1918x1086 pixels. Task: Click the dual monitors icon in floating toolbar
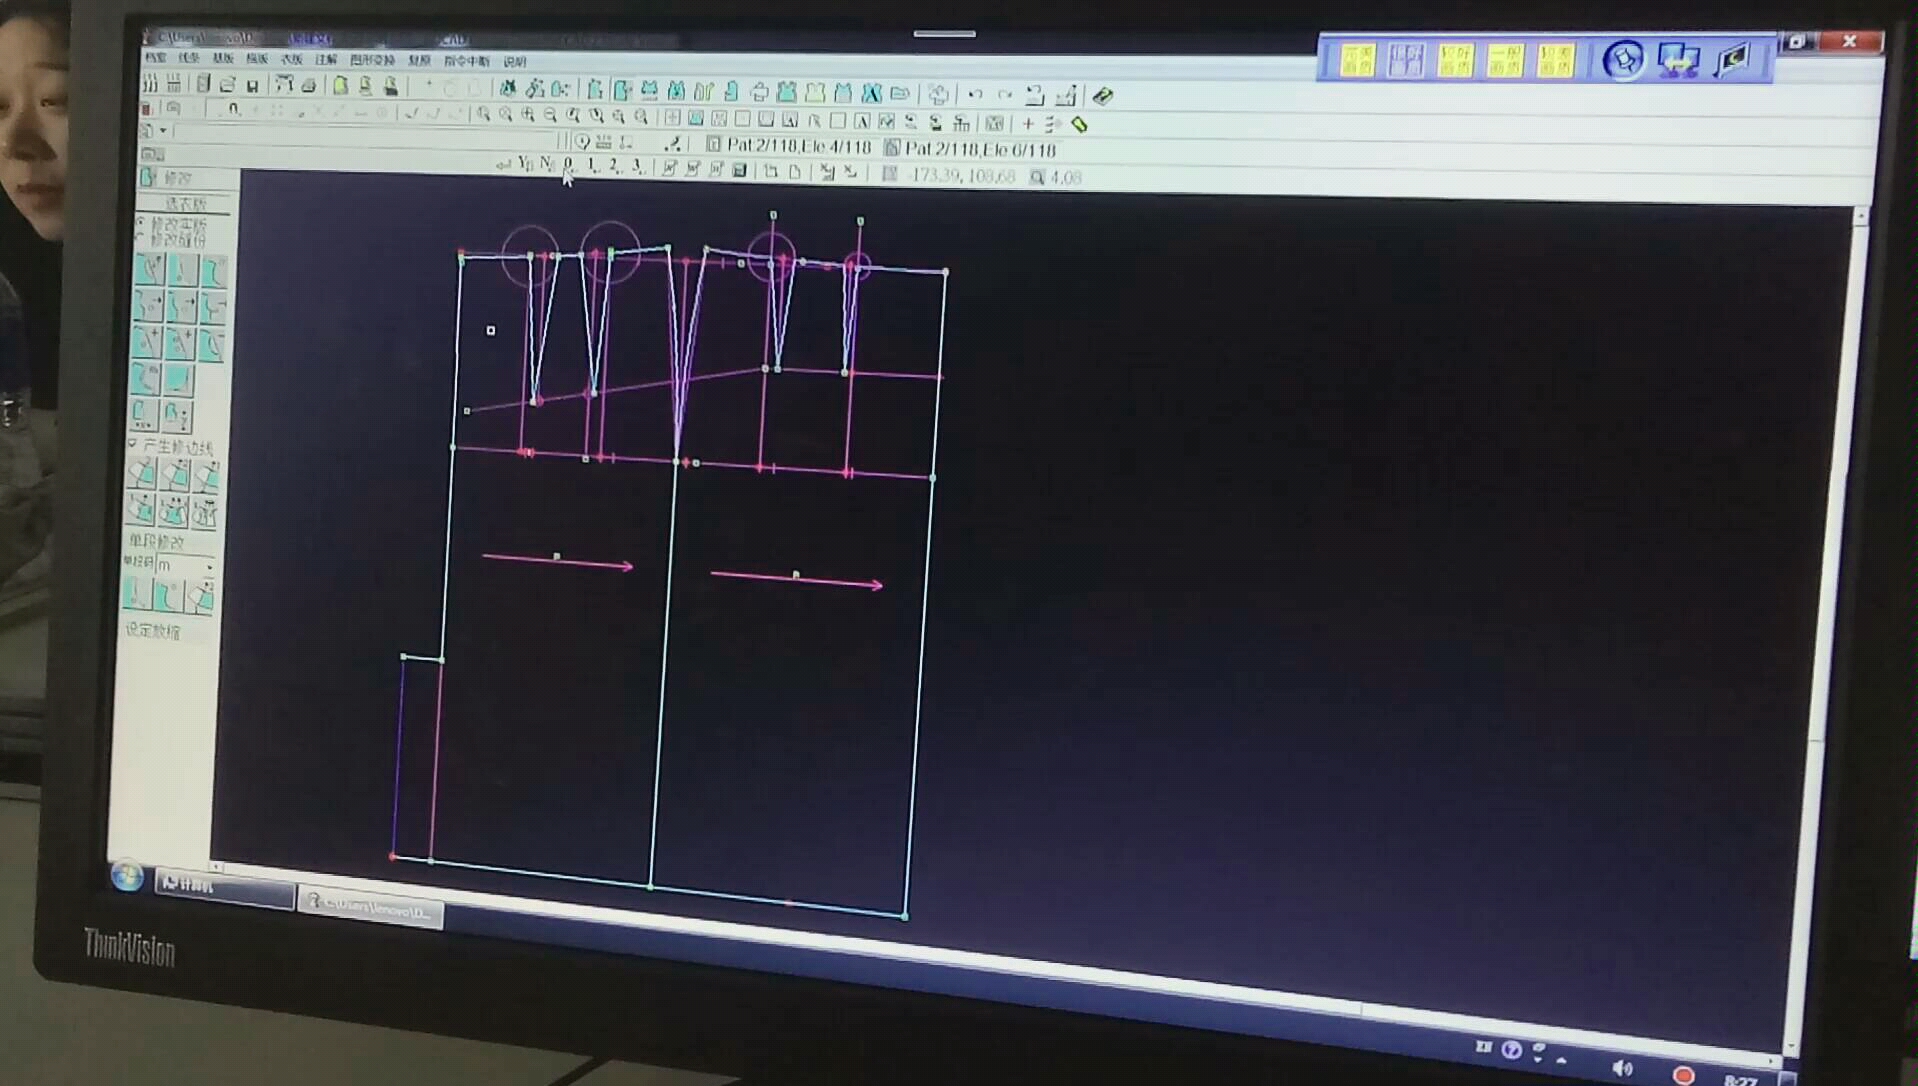click(x=1678, y=59)
